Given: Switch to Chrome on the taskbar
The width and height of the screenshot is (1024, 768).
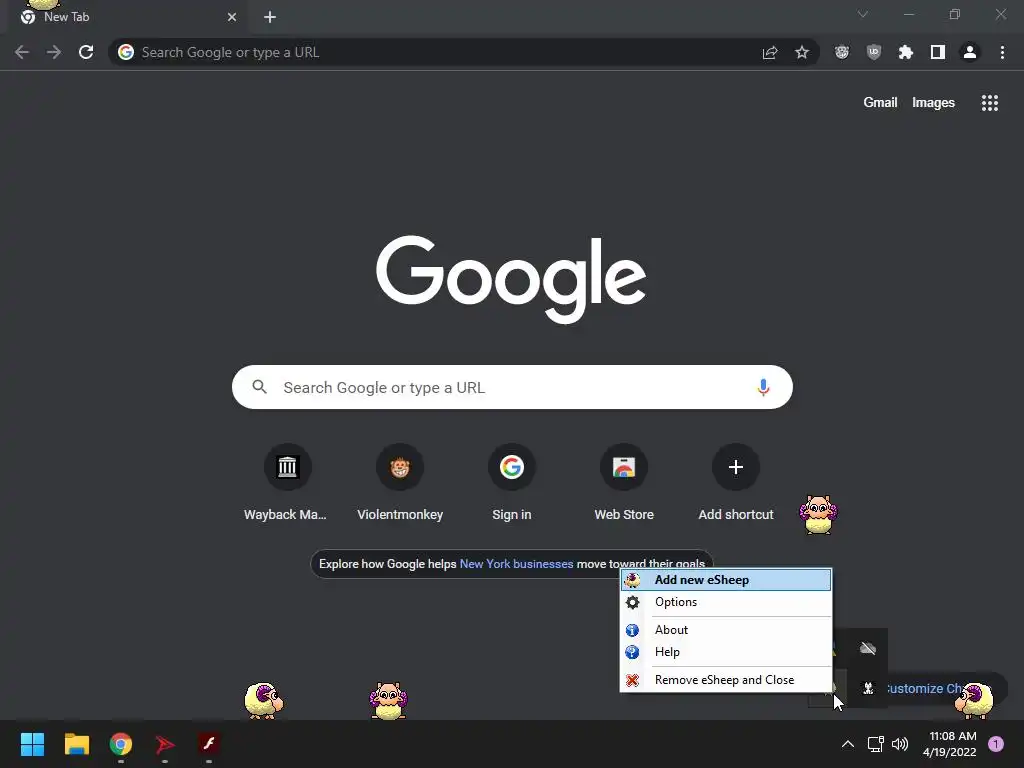Looking at the screenshot, I should coord(121,744).
